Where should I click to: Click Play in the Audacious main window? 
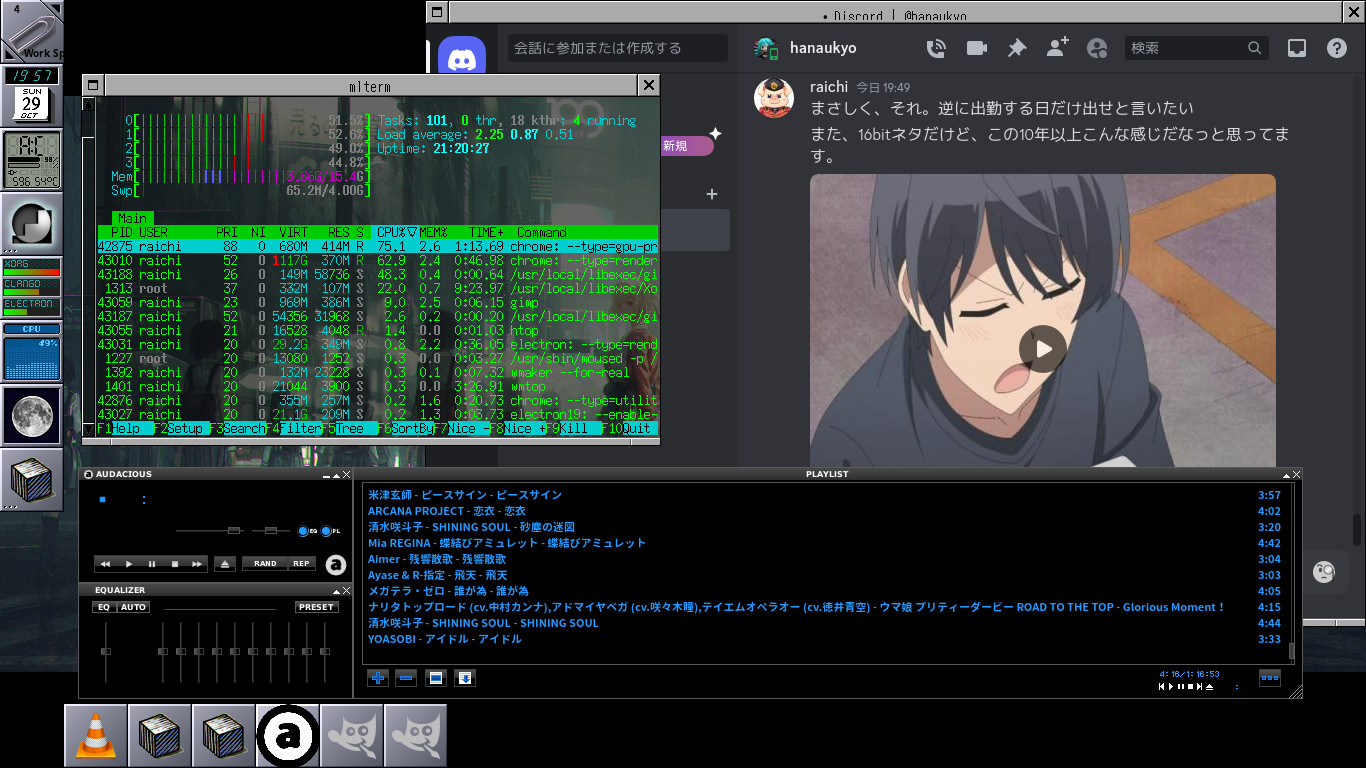coord(129,564)
